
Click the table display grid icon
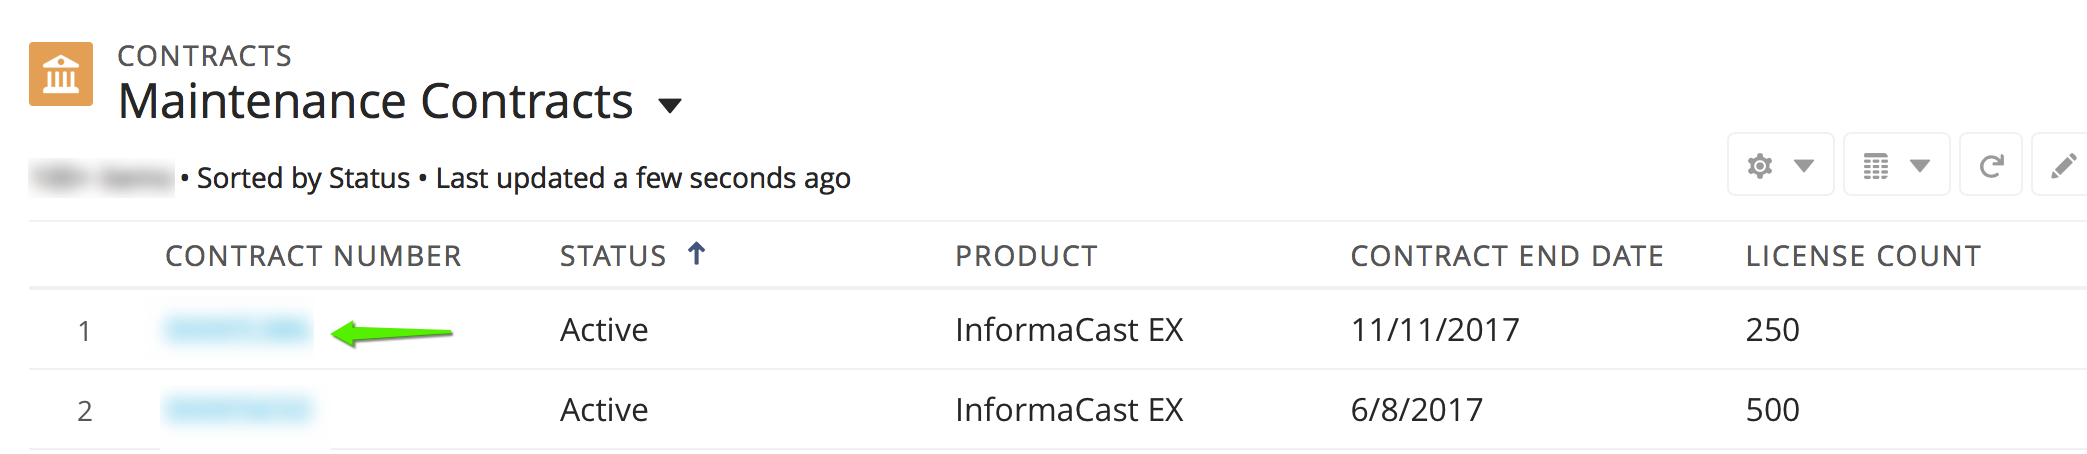(x=1876, y=166)
